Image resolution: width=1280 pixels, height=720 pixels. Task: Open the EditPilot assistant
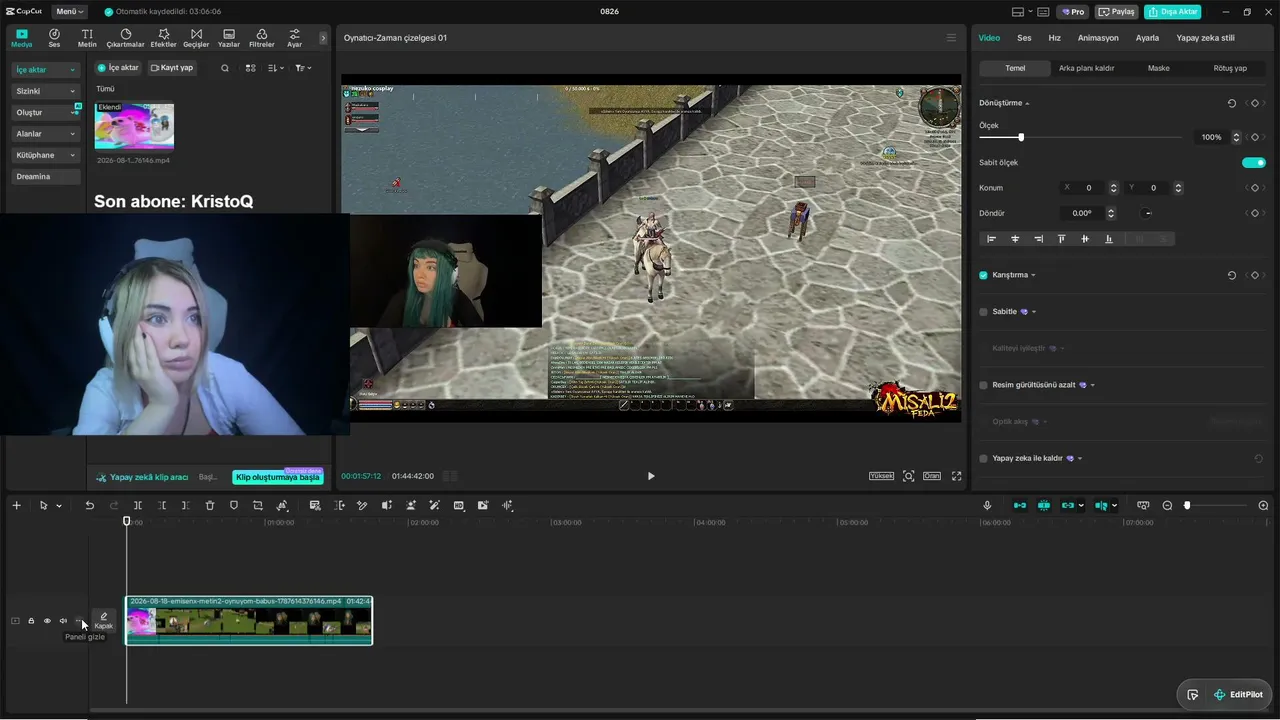(1238, 695)
